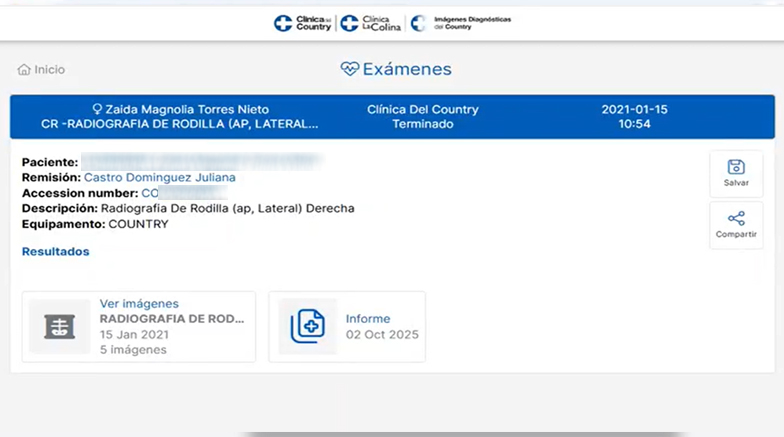Click the blurred Paciente name field
784x437 pixels.
coord(202,162)
